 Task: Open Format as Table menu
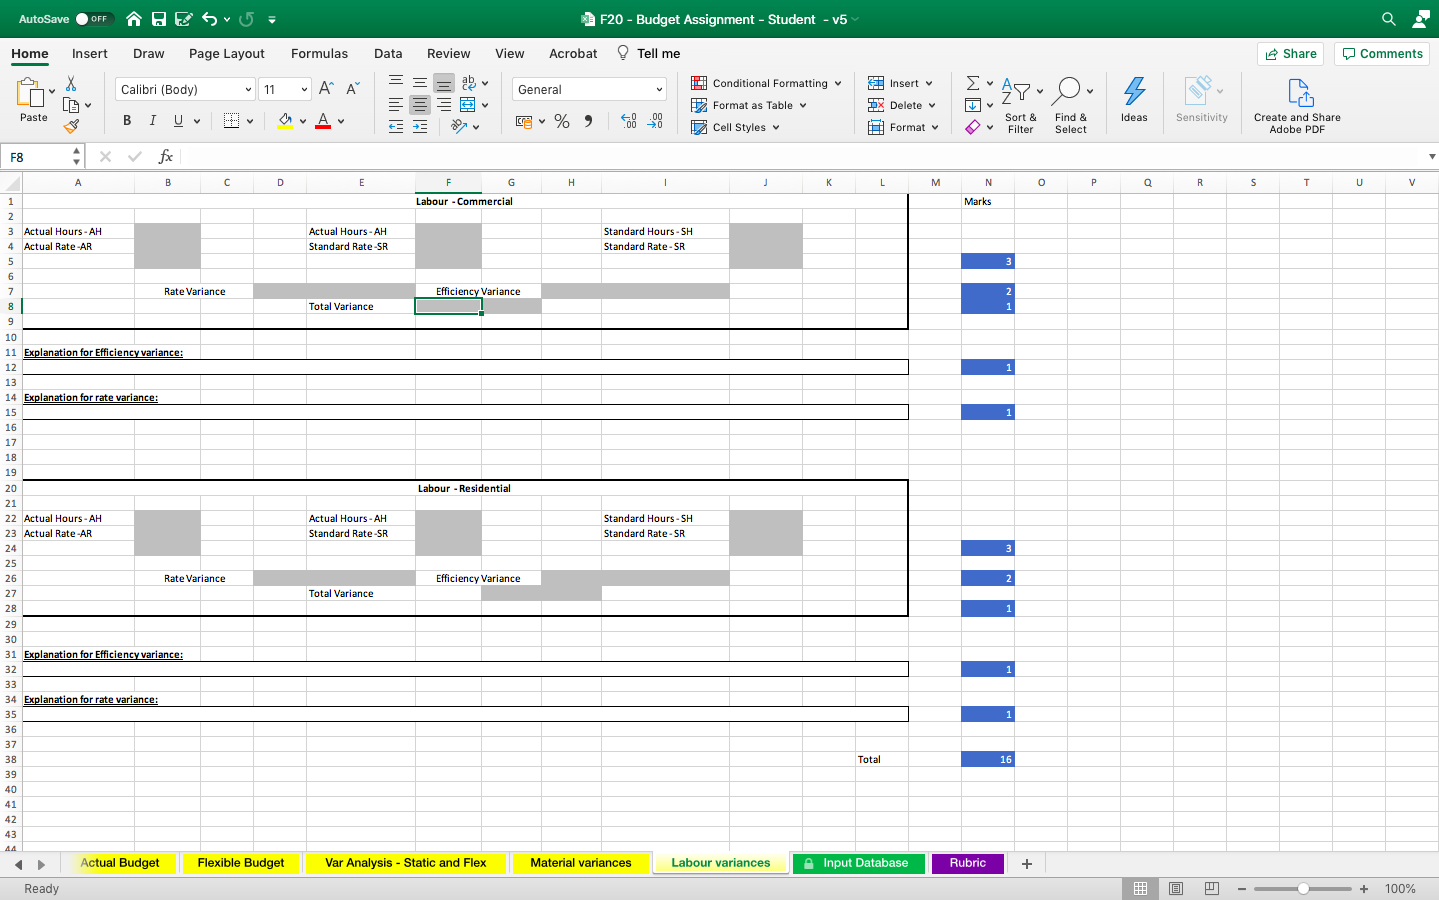pyautogui.click(x=749, y=105)
